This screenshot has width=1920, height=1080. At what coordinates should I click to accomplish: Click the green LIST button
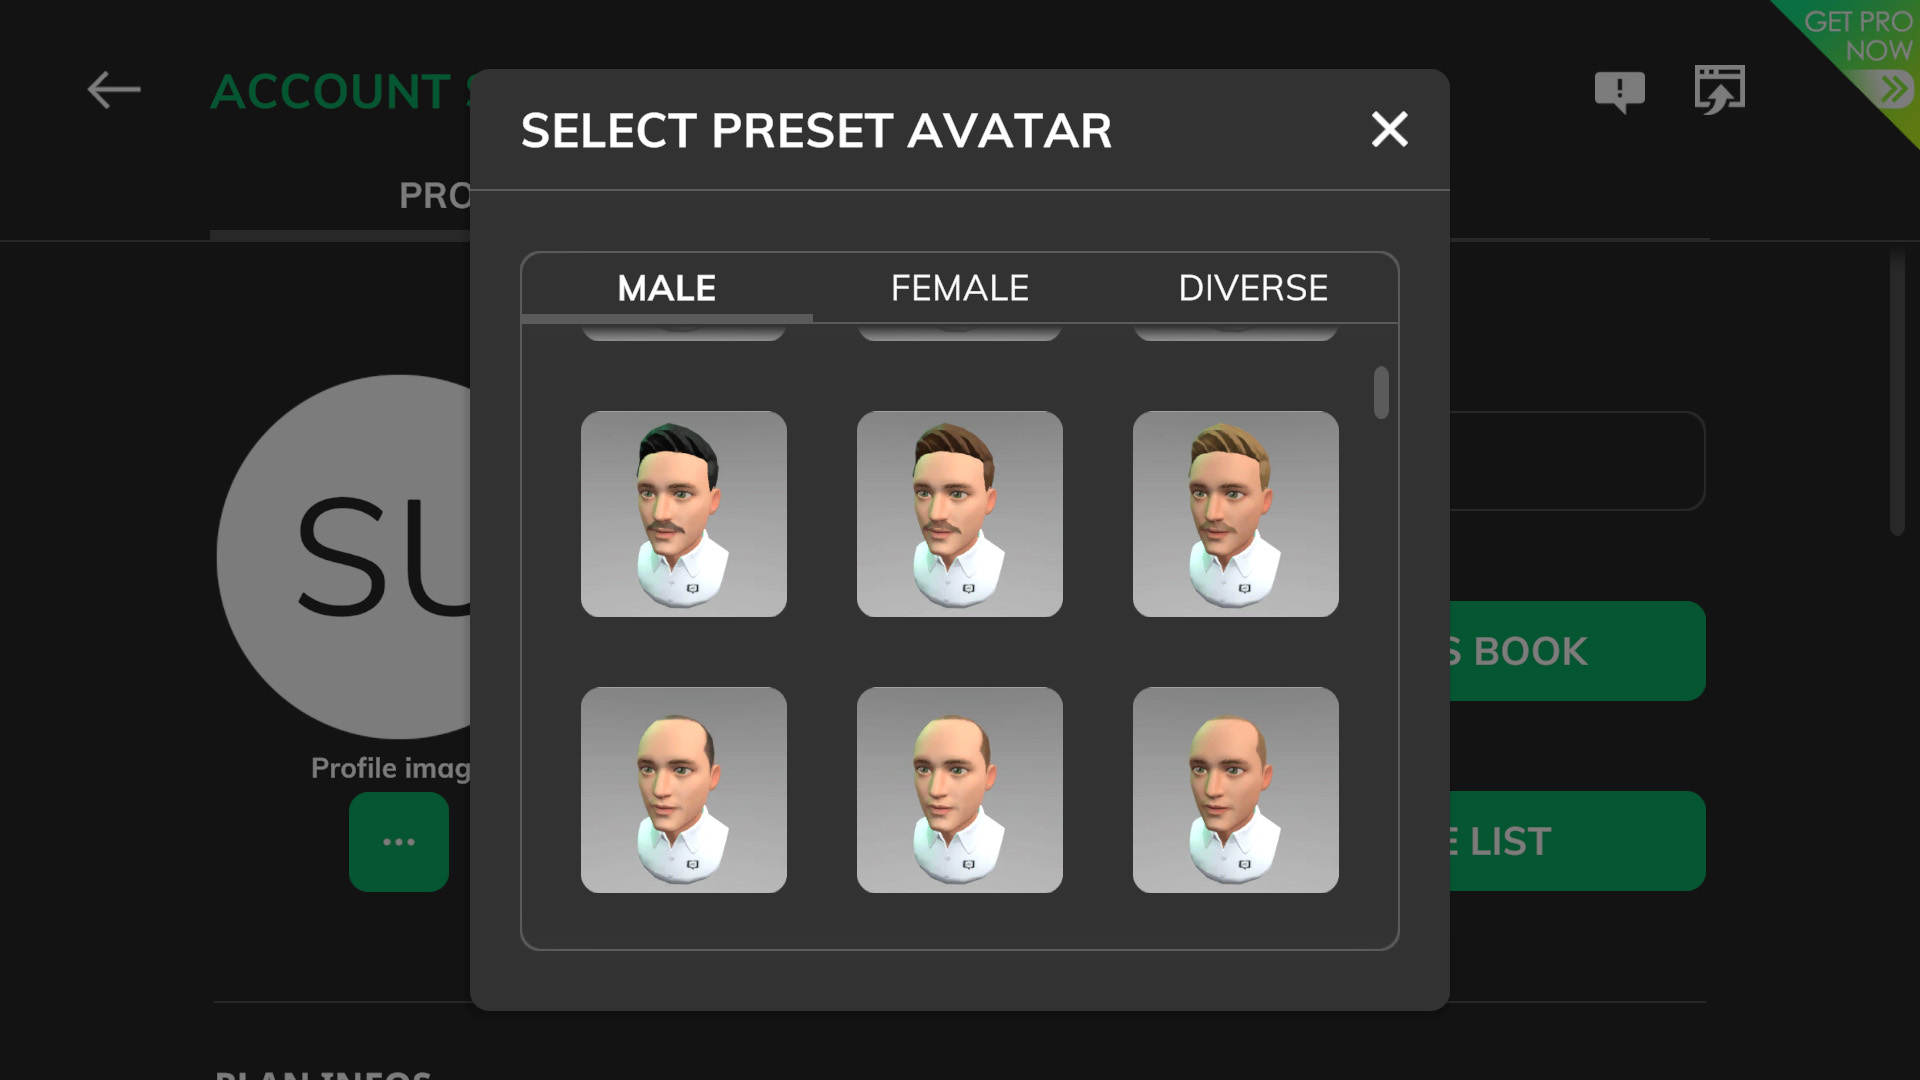pyautogui.click(x=1577, y=841)
